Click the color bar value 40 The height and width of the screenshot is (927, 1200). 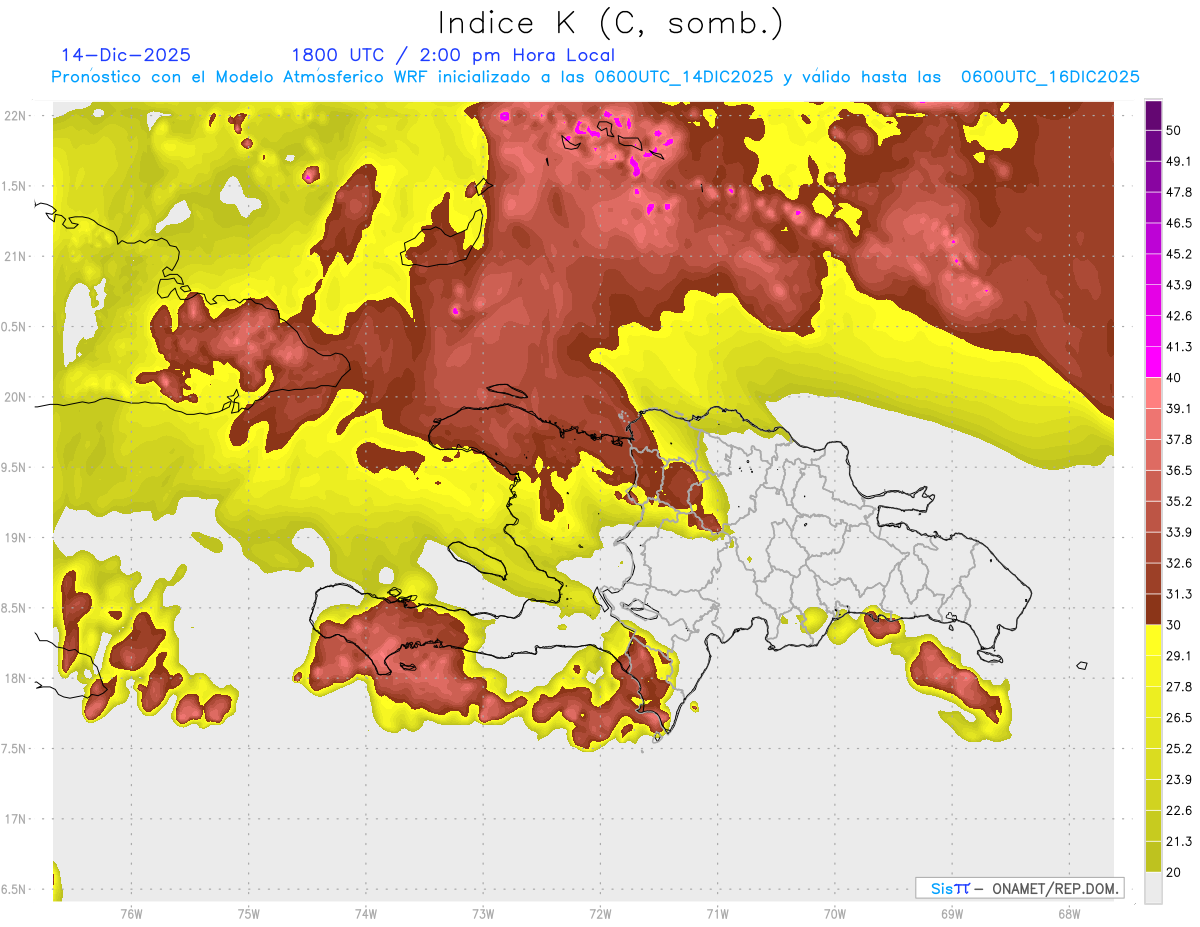pos(1175,378)
